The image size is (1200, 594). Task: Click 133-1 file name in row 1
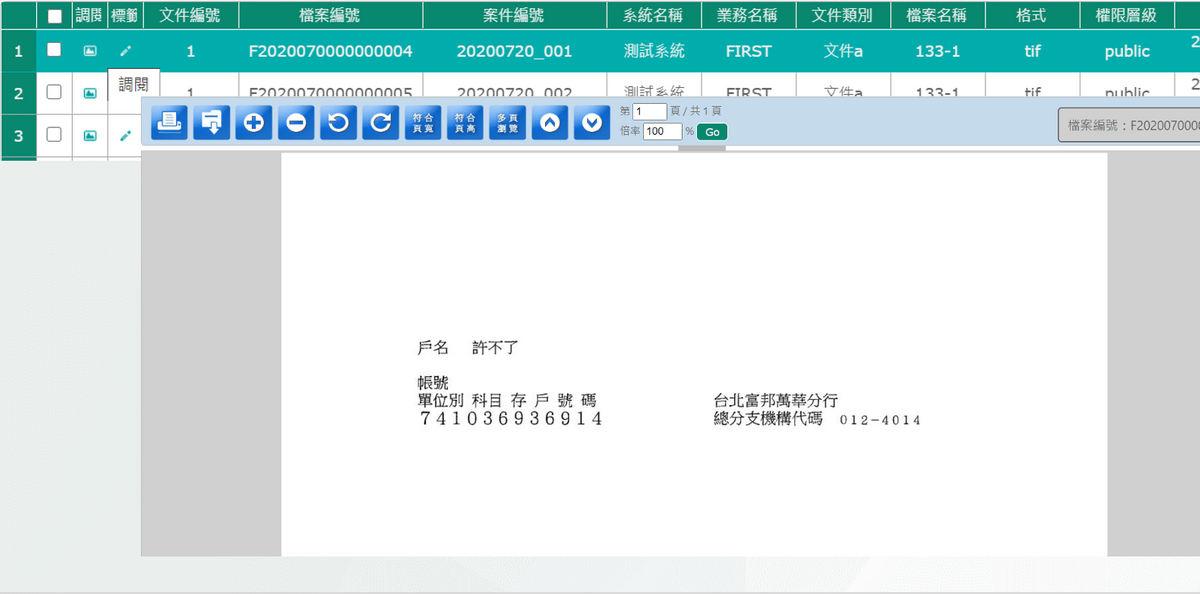(x=938, y=51)
